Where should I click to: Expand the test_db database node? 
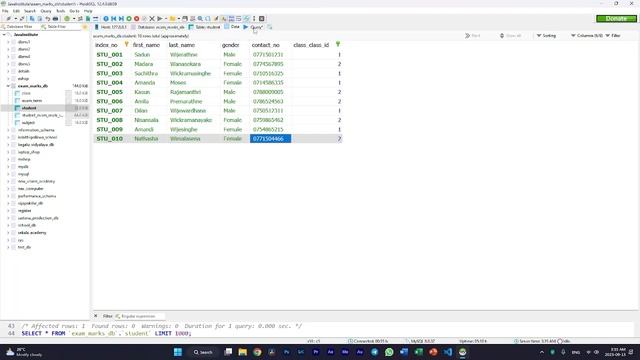tap(8, 247)
